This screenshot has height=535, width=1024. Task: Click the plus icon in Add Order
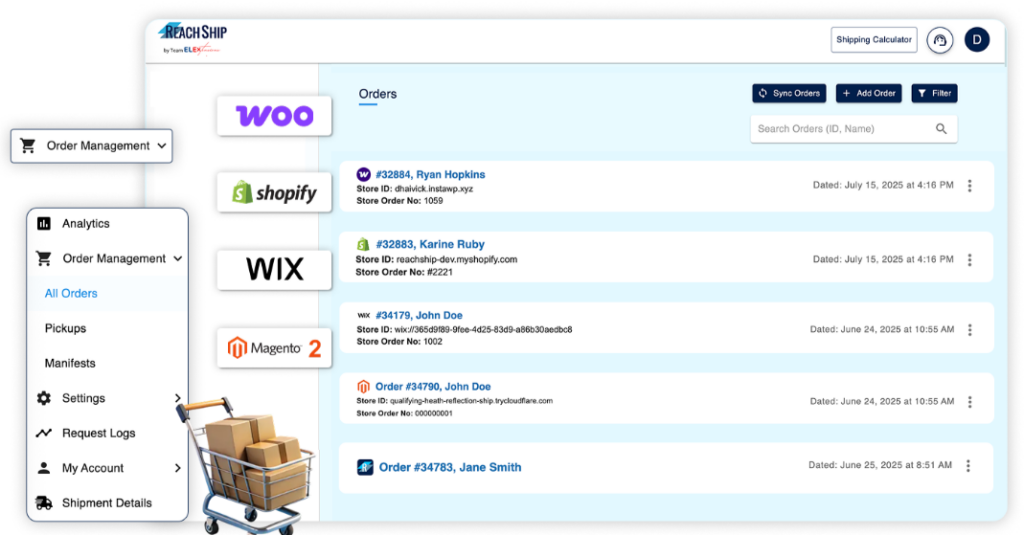tap(846, 93)
